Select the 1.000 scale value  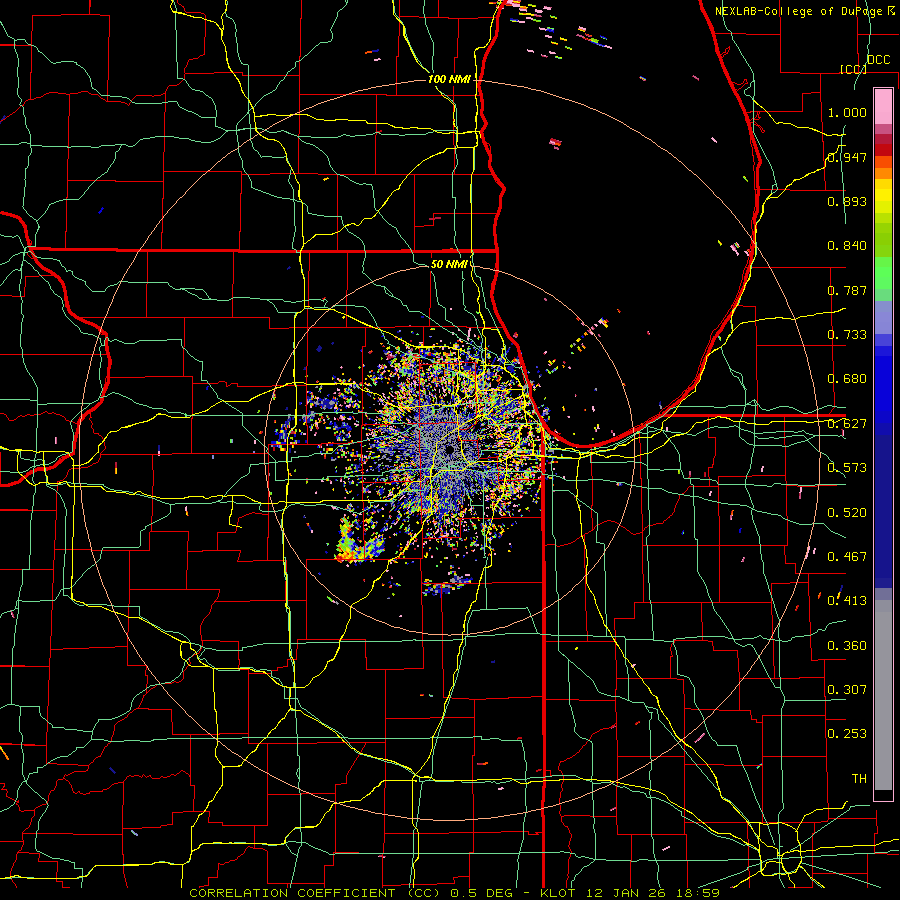pyautogui.click(x=847, y=112)
